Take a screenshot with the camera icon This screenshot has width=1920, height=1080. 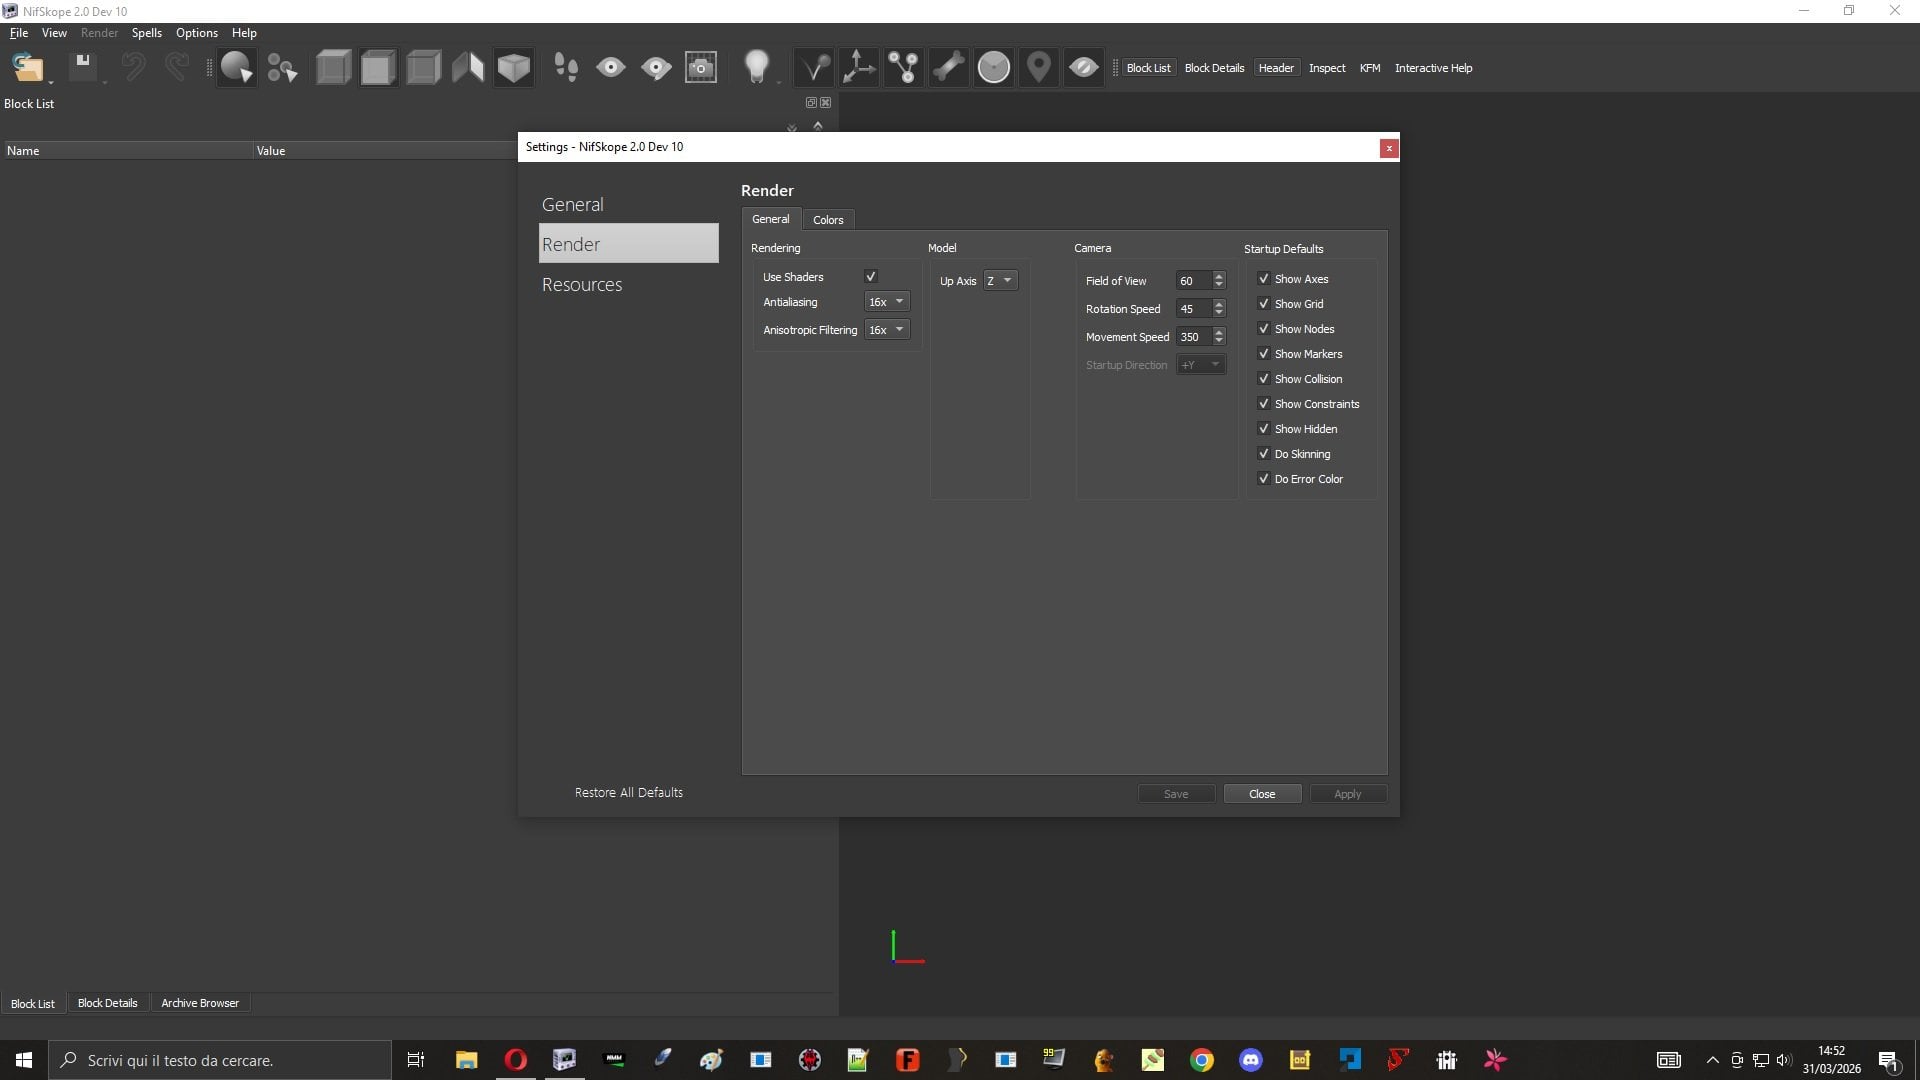click(701, 68)
